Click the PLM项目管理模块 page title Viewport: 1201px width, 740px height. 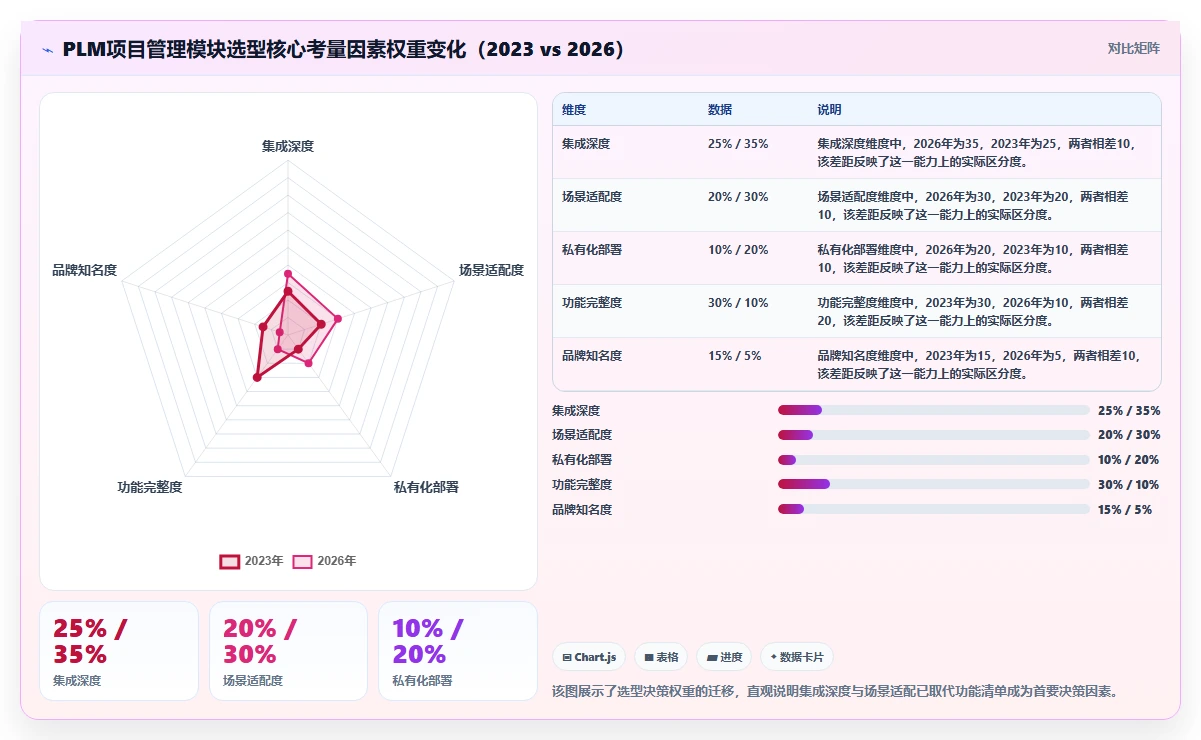click(x=343, y=49)
